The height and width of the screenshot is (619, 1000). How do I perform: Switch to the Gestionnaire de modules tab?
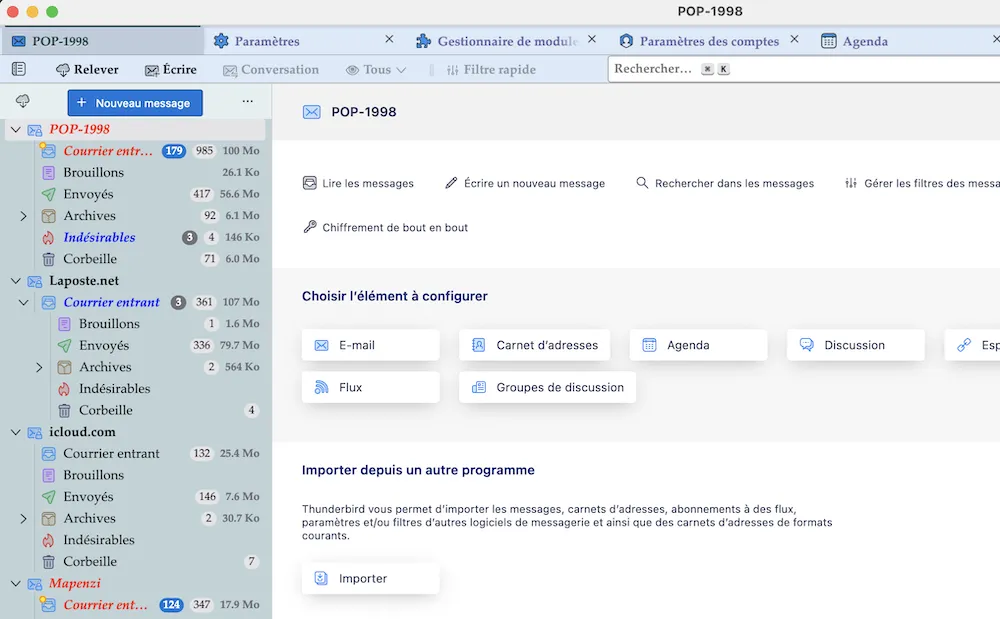[x=507, y=41]
